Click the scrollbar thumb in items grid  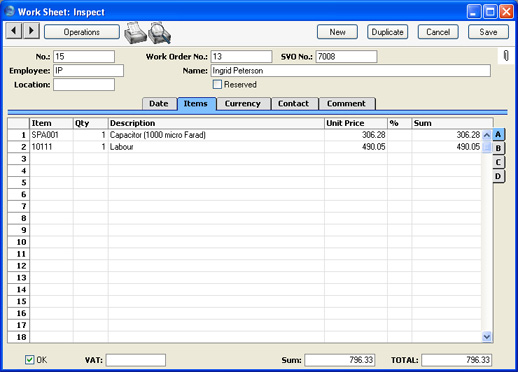point(487,146)
